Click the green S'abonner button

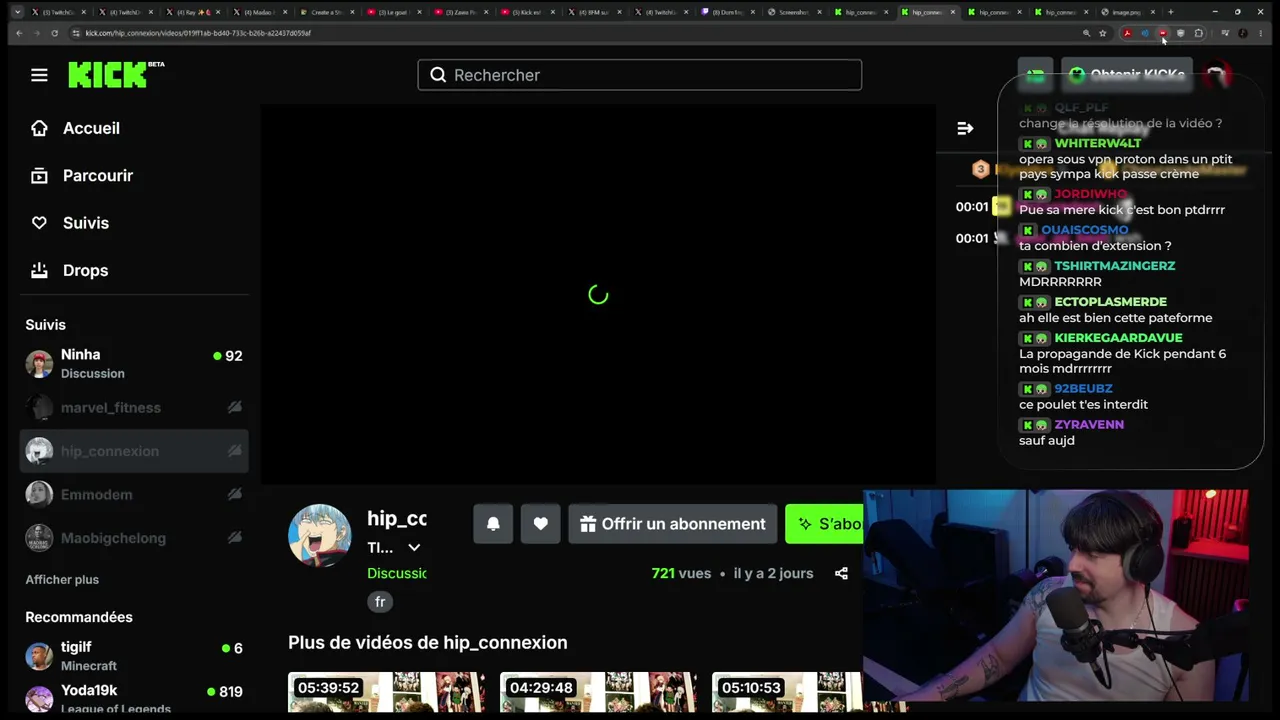tap(824, 524)
